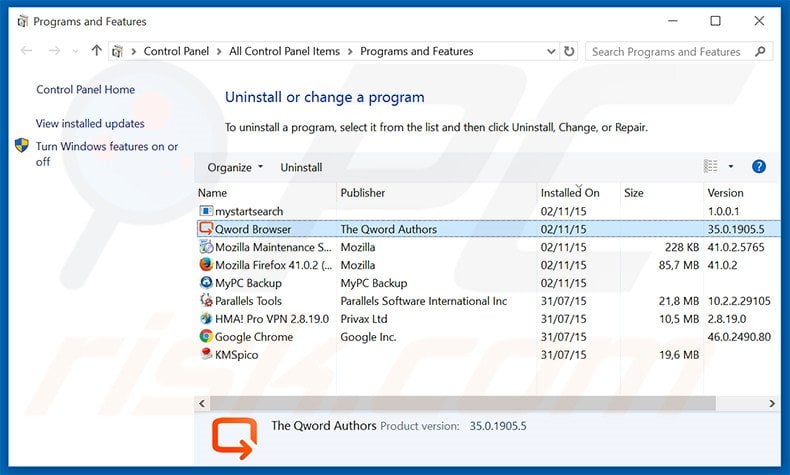The image size is (790, 475).
Task: Open the help question mark icon
Action: click(x=759, y=167)
